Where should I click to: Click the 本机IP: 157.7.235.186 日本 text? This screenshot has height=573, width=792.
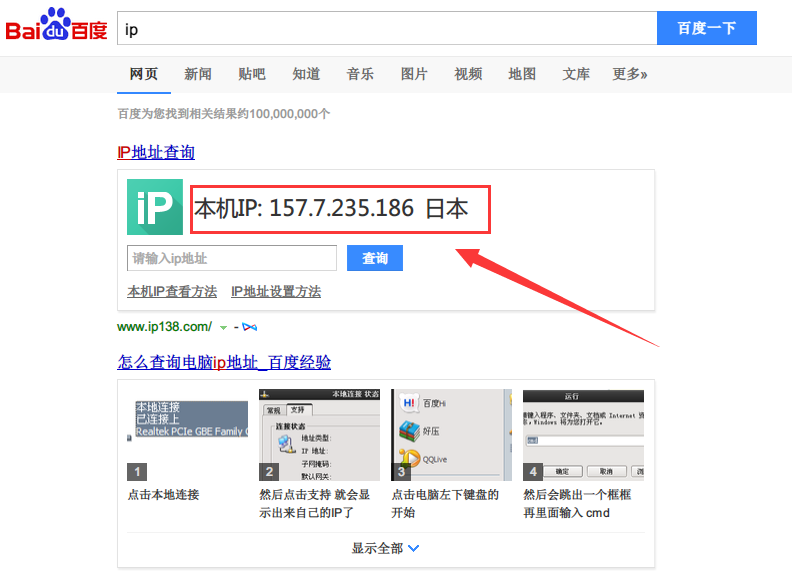click(331, 209)
